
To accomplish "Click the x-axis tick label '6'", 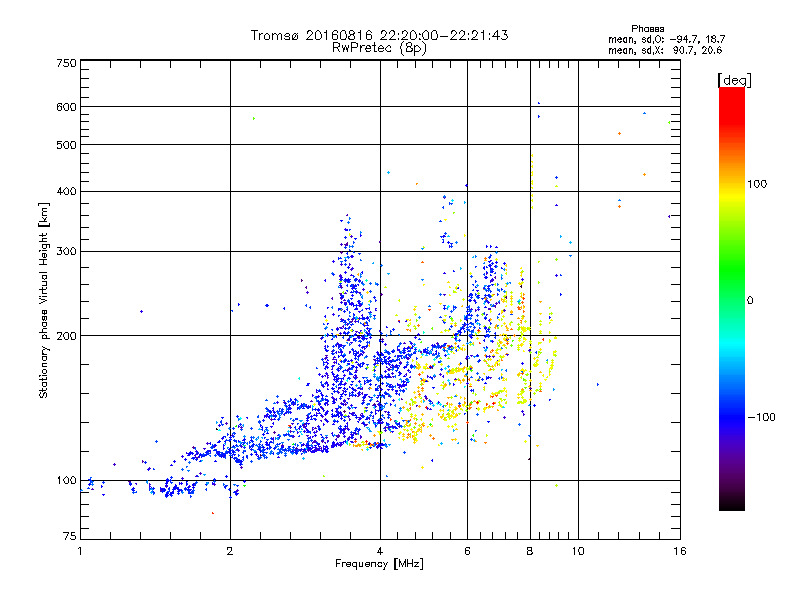I will coord(467,551).
